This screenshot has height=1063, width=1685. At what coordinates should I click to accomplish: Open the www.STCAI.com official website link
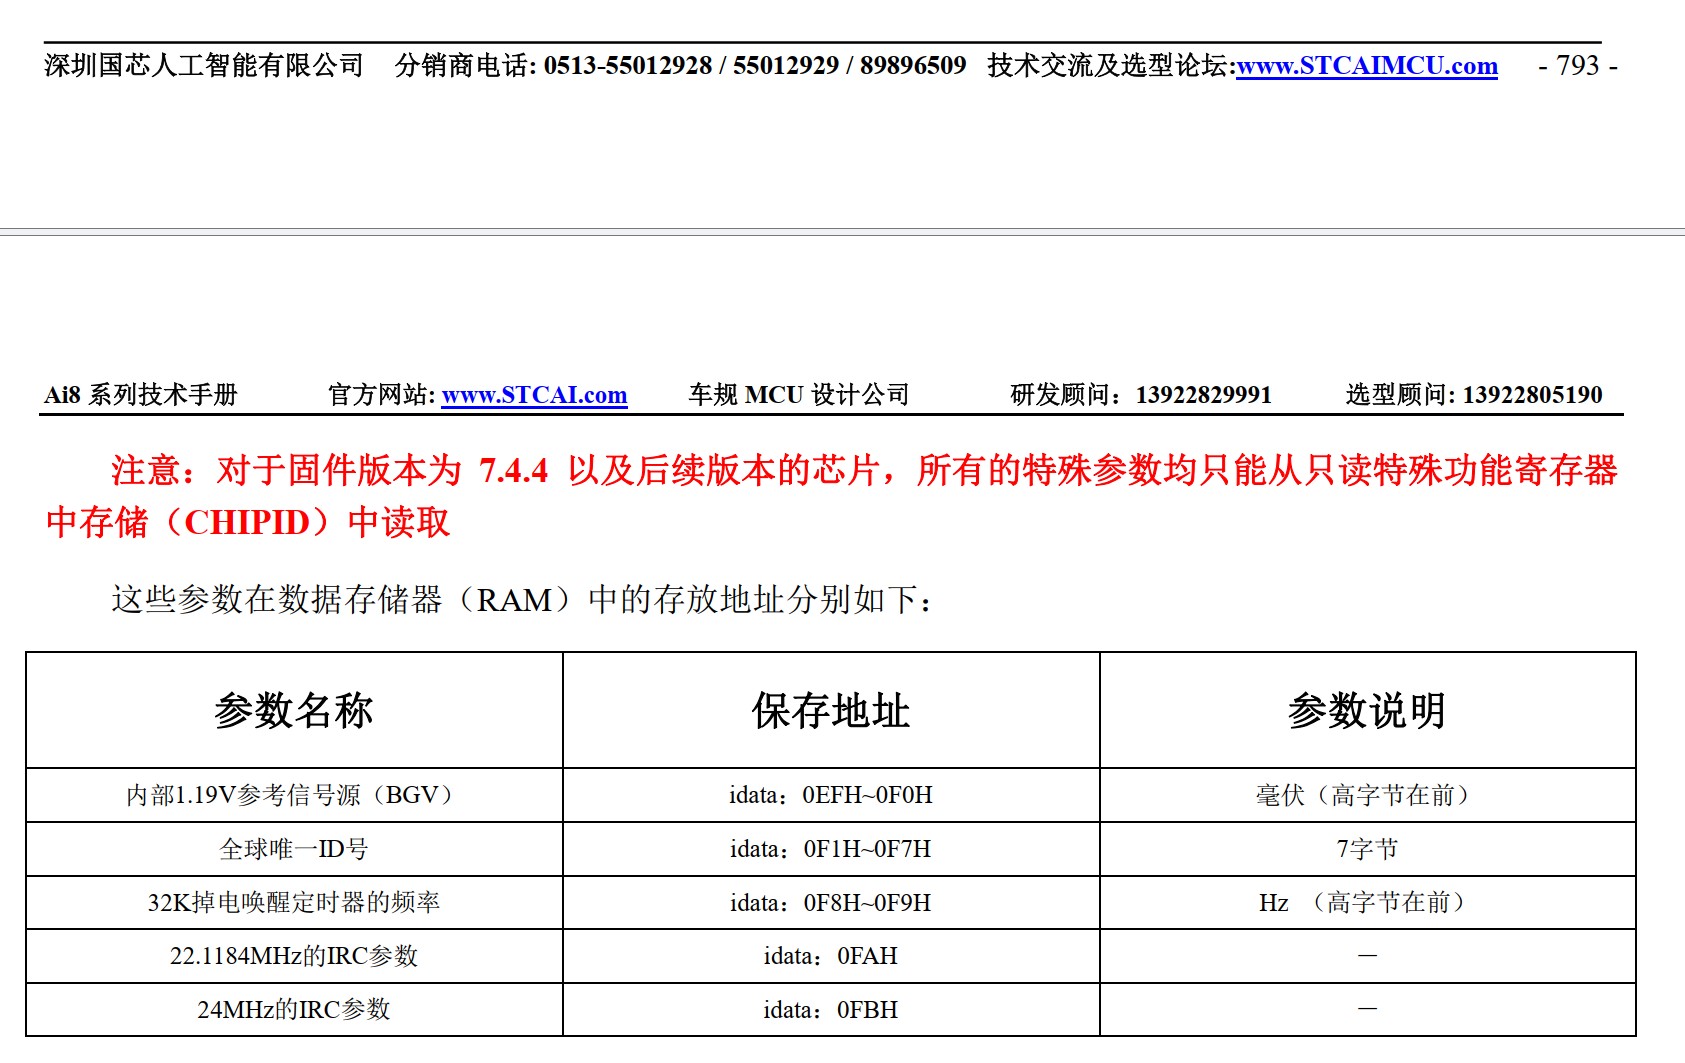coord(534,395)
